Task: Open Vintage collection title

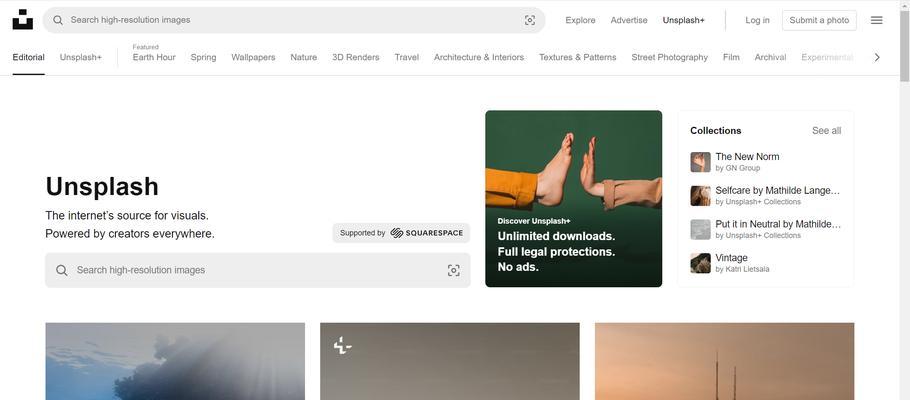Action: 731,258
